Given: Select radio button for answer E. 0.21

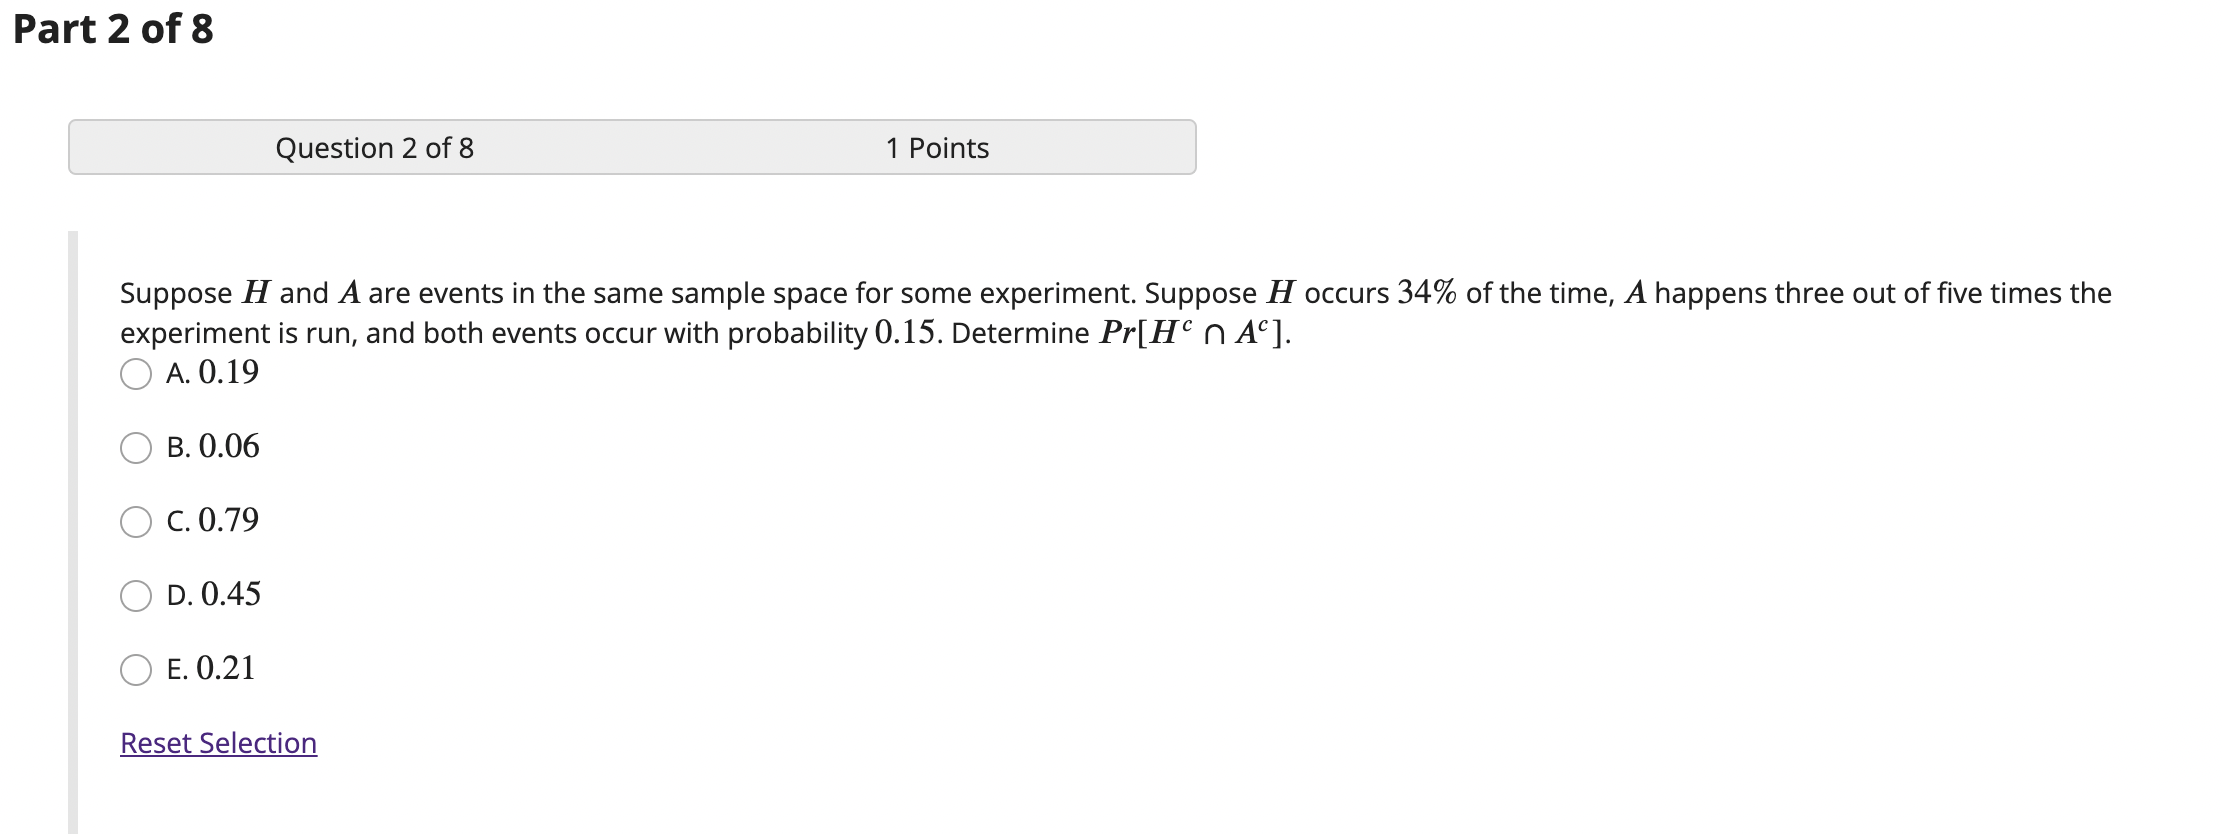Looking at the screenshot, I should click(136, 671).
